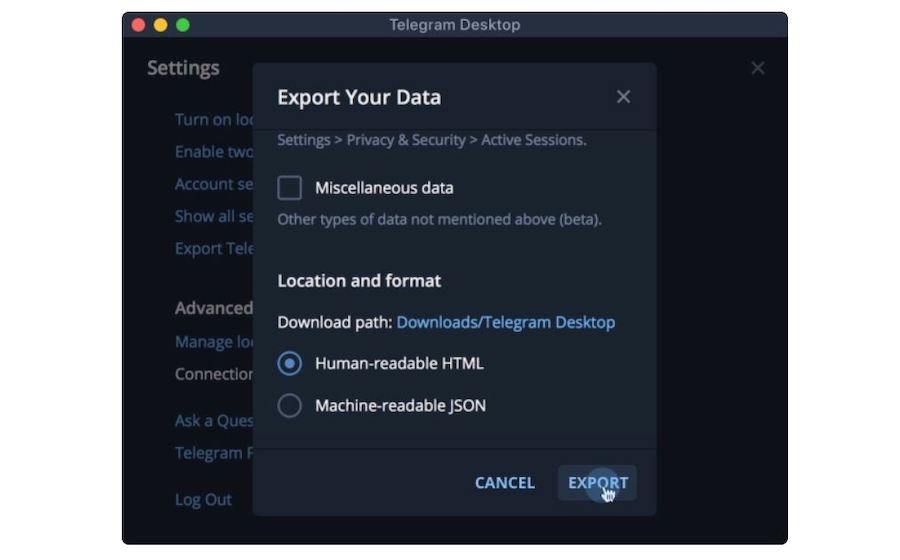Click Log Out in Settings

click(203, 500)
